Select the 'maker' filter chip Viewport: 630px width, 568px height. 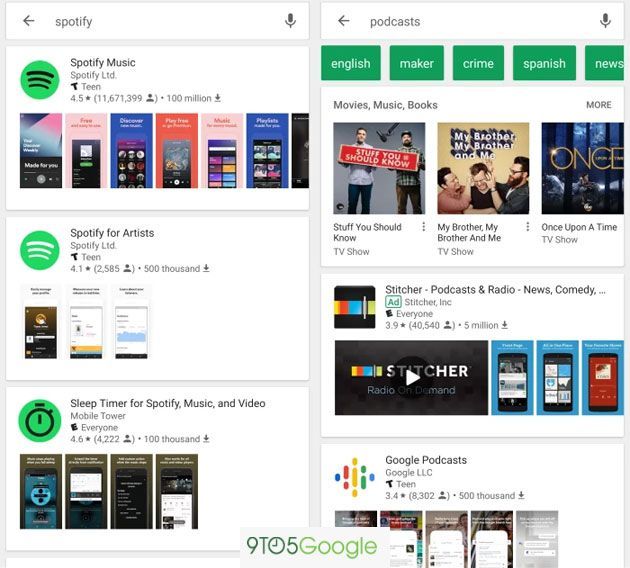click(x=416, y=63)
